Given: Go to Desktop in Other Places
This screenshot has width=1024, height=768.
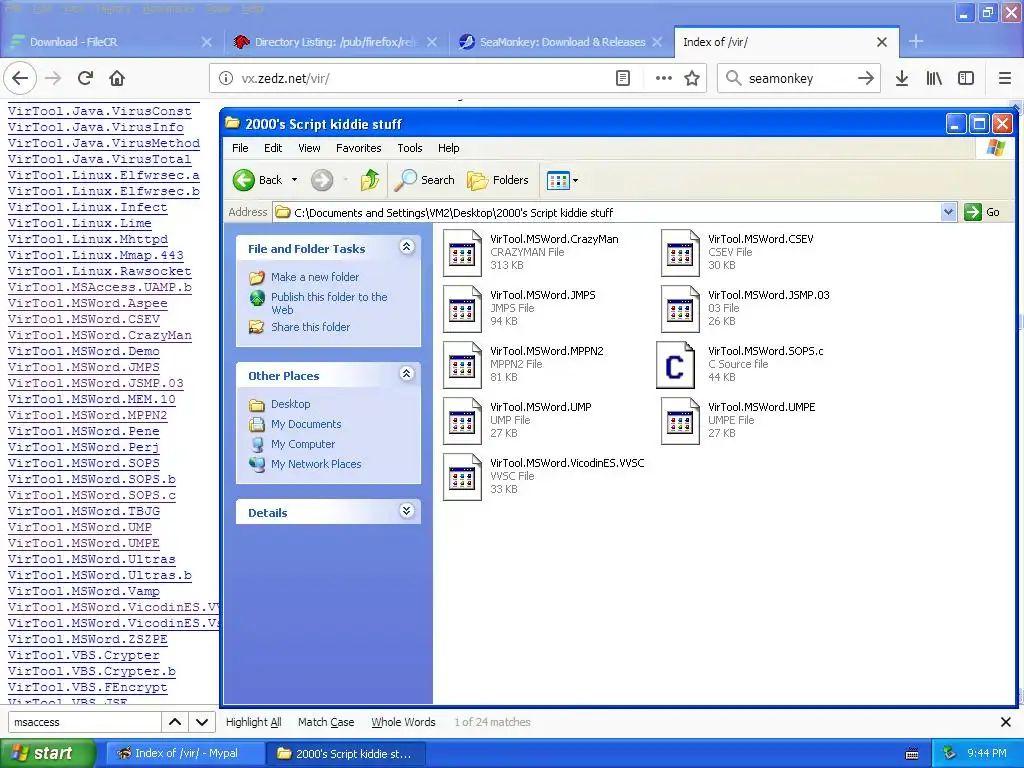Looking at the screenshot, I should 291,404.
